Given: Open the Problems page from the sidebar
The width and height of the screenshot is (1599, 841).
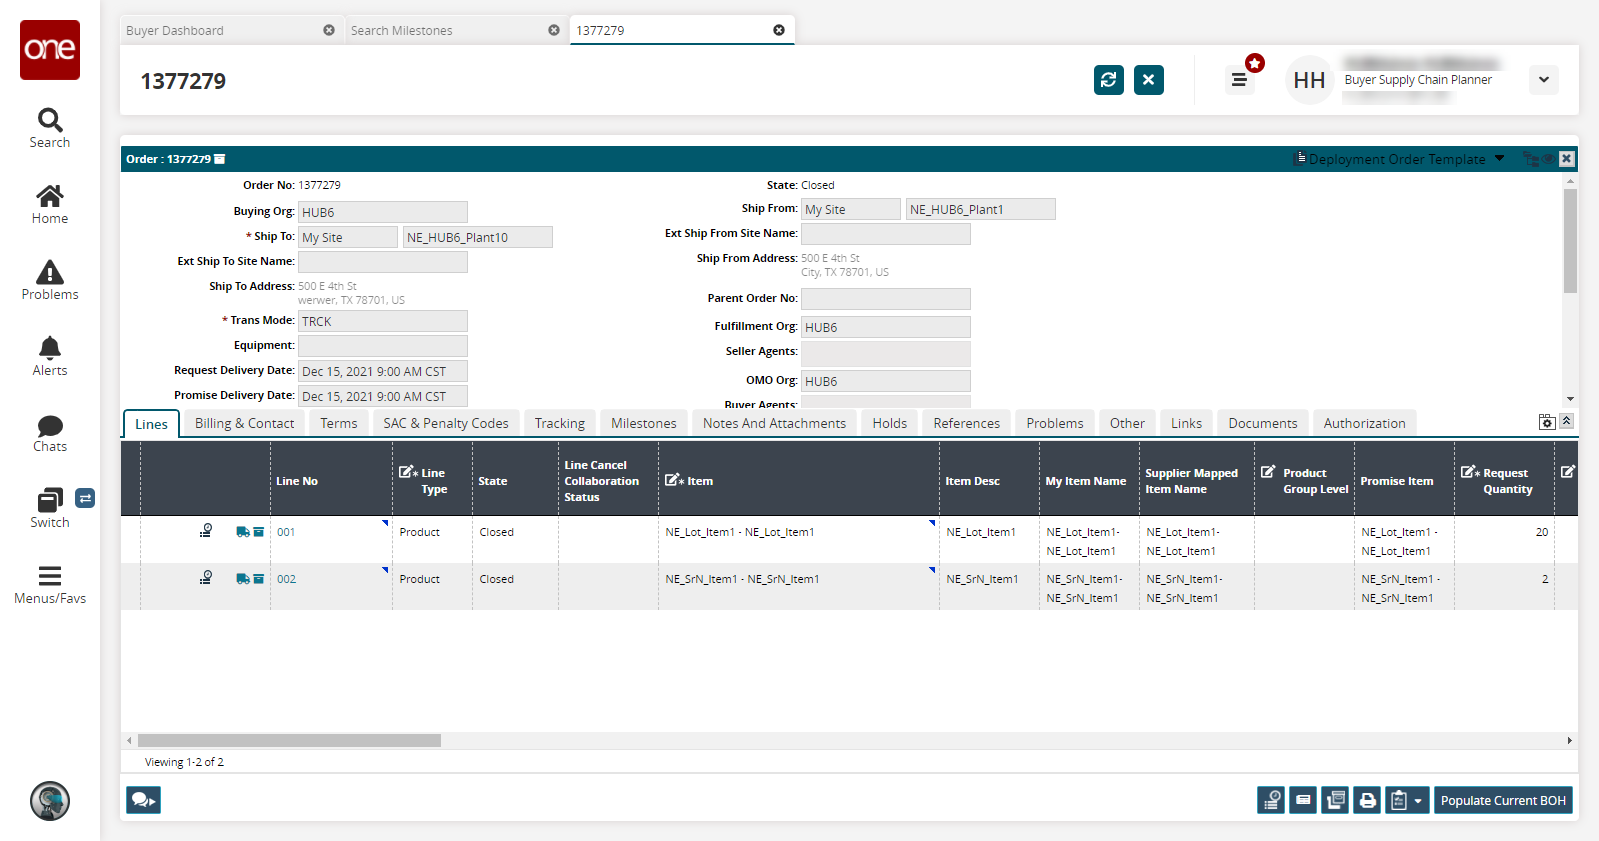Looking at the screenshot, I should coord(50,280).
